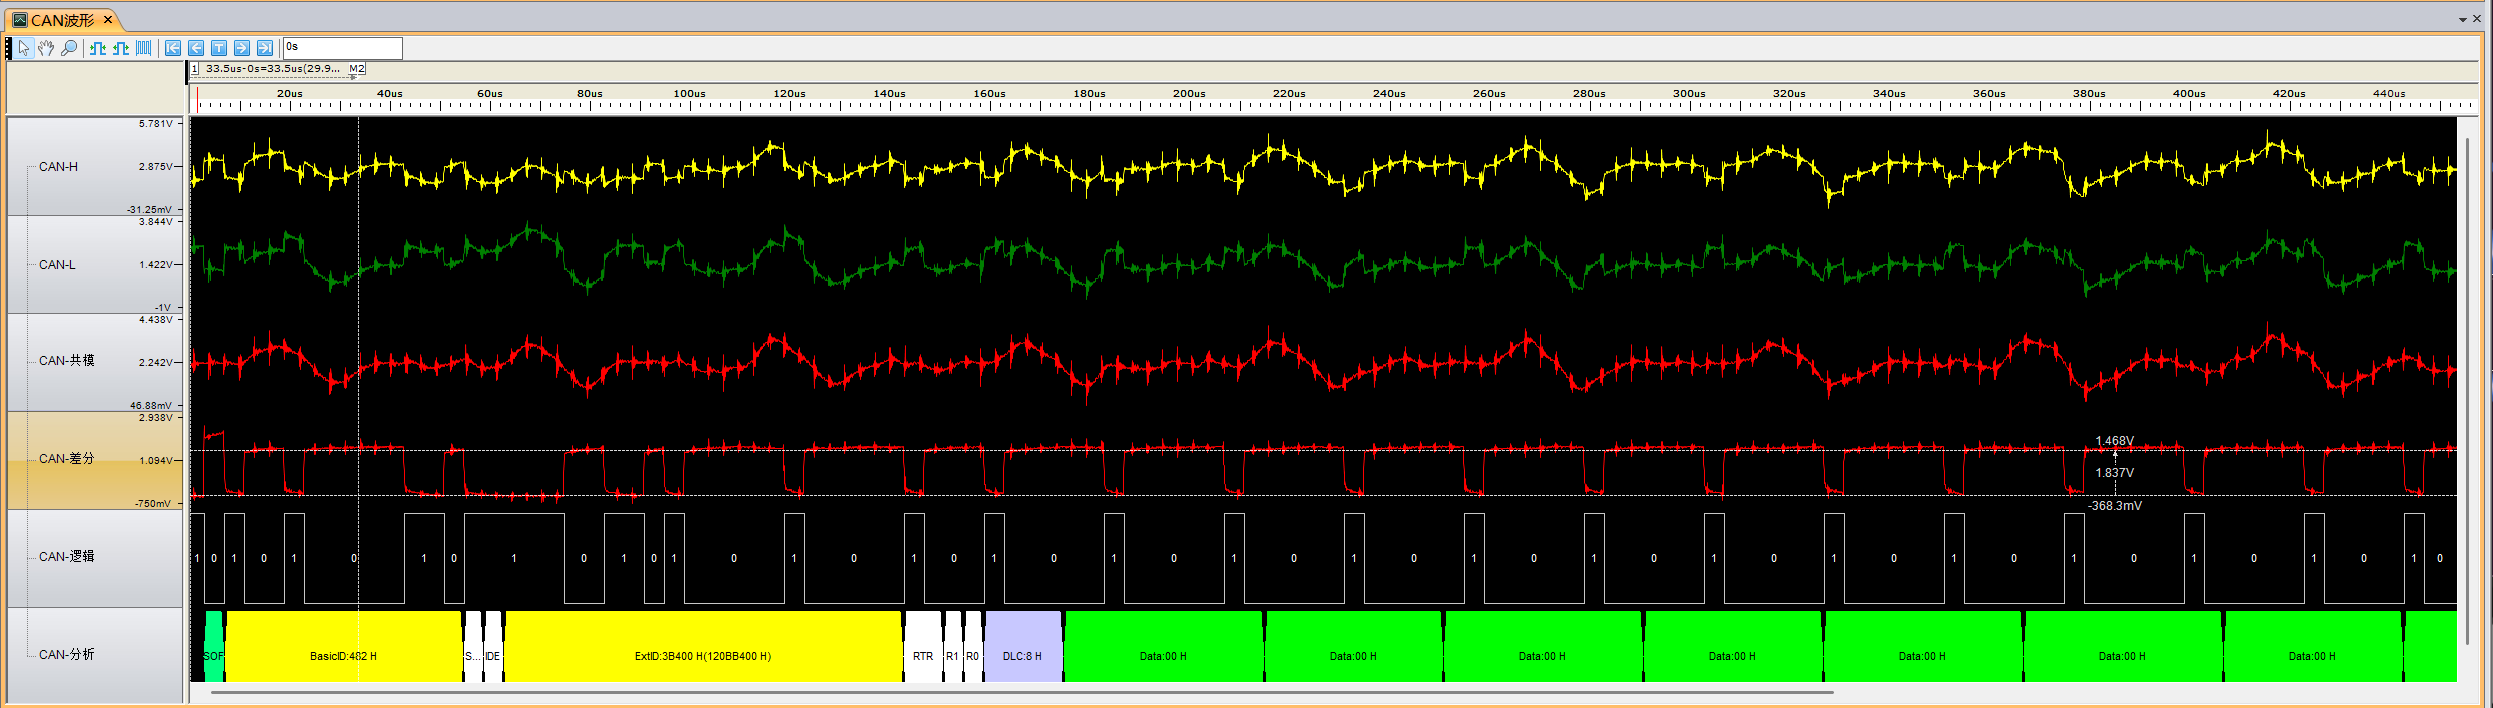The height and width of the screenshot is (708, 2493).
Task: Click the RTR bit decode segment
Action: click(x=923, y=647)
